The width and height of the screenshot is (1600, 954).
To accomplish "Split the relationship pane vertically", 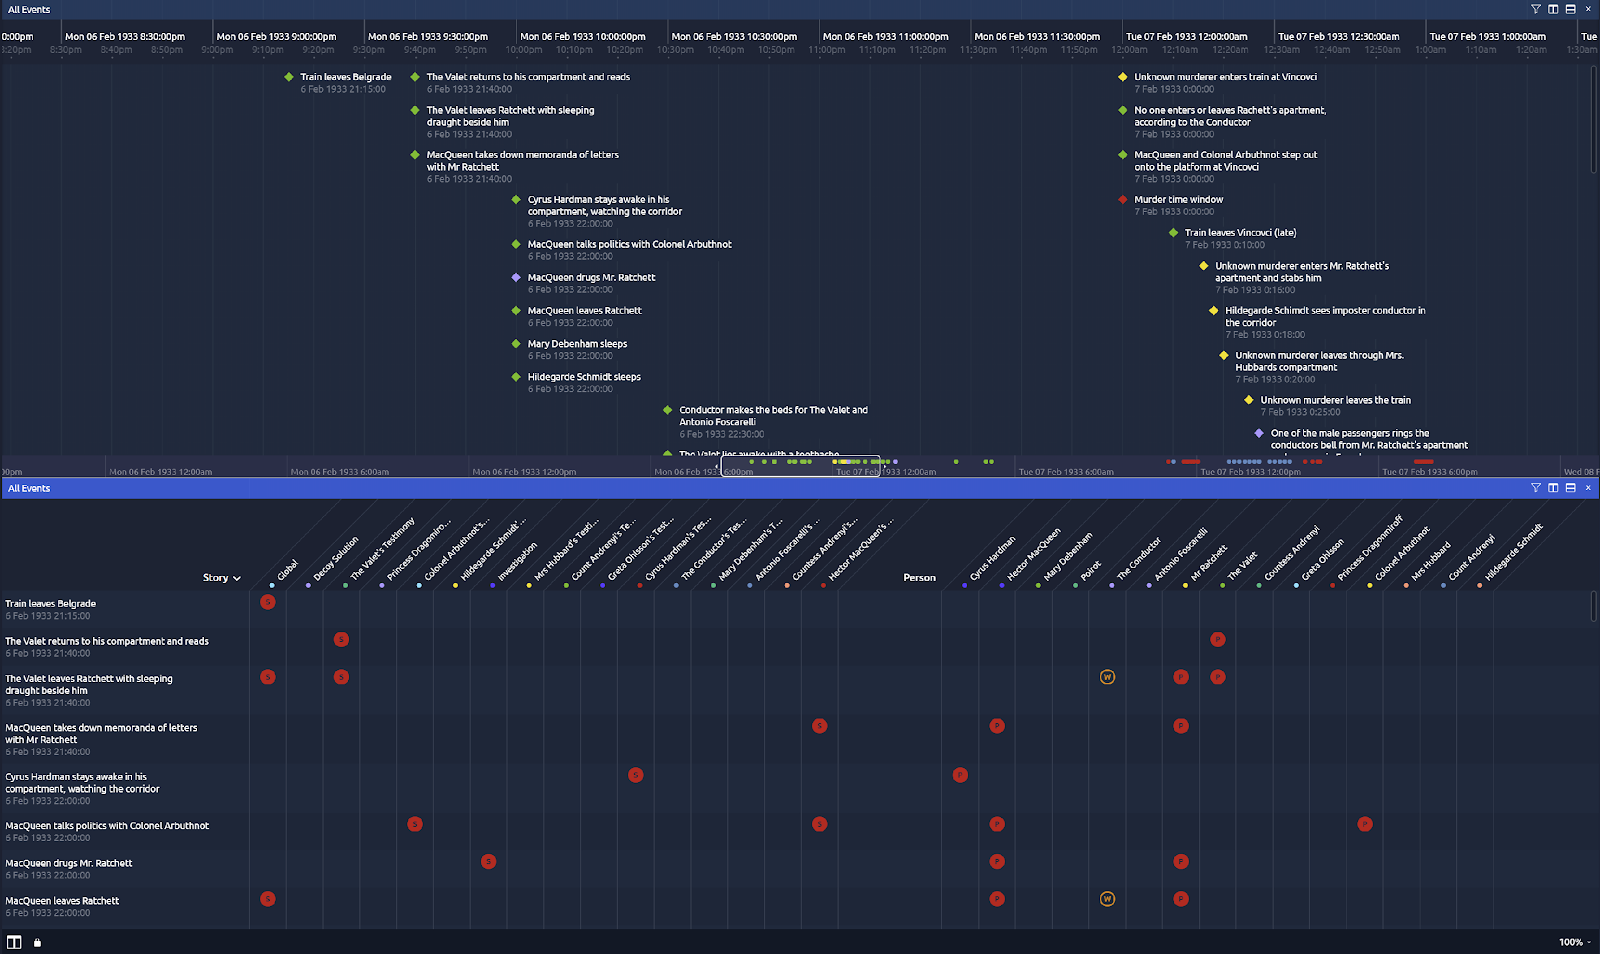I will pos(1553,488).
